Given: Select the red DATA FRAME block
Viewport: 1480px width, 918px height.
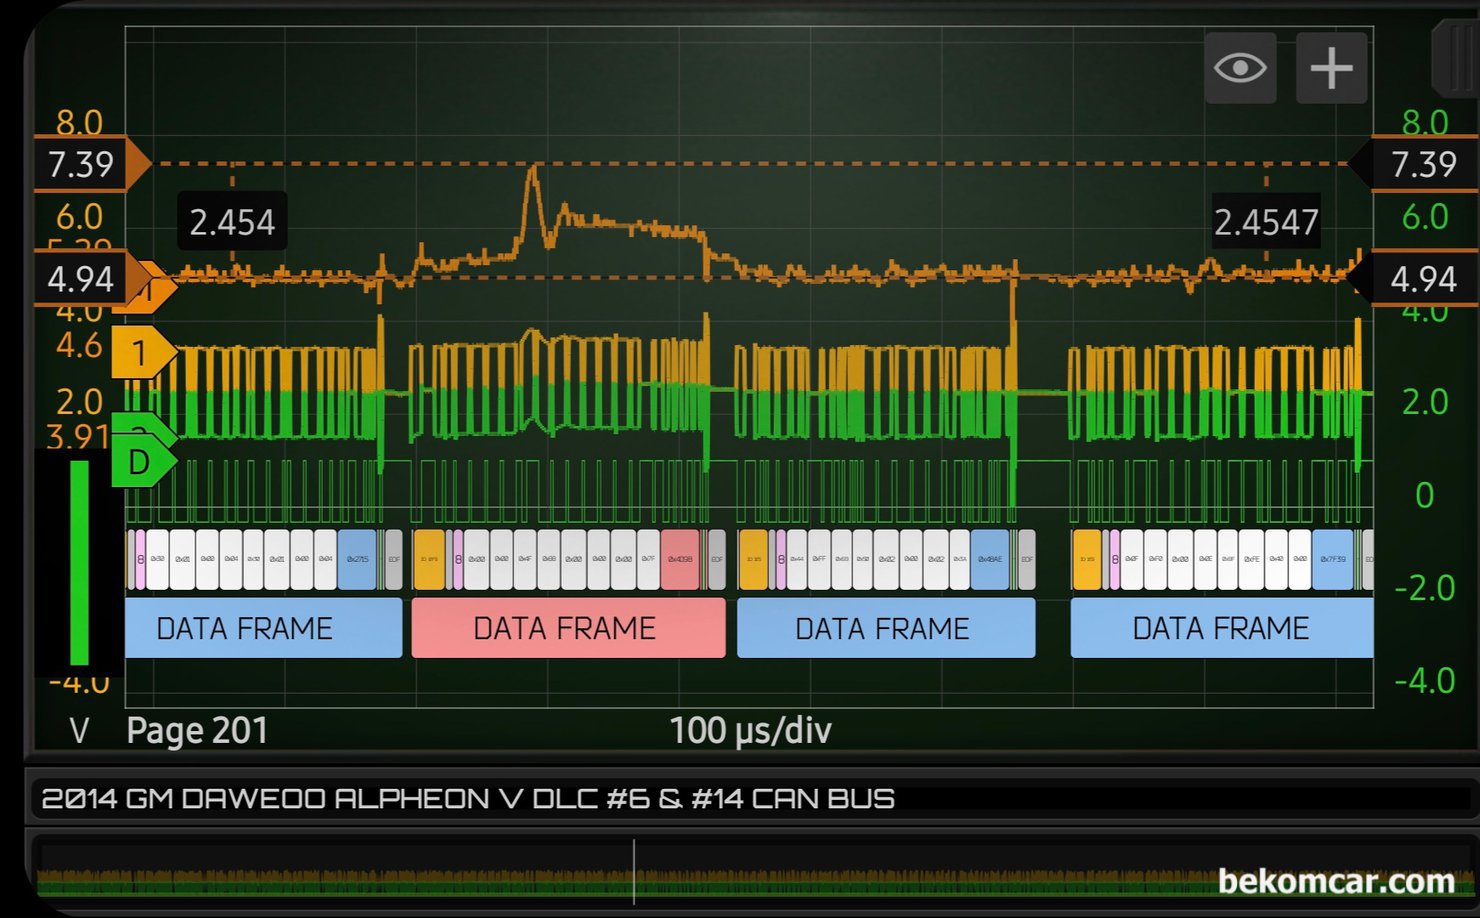Looking at the screenshot, I should (x=567, y=628).
